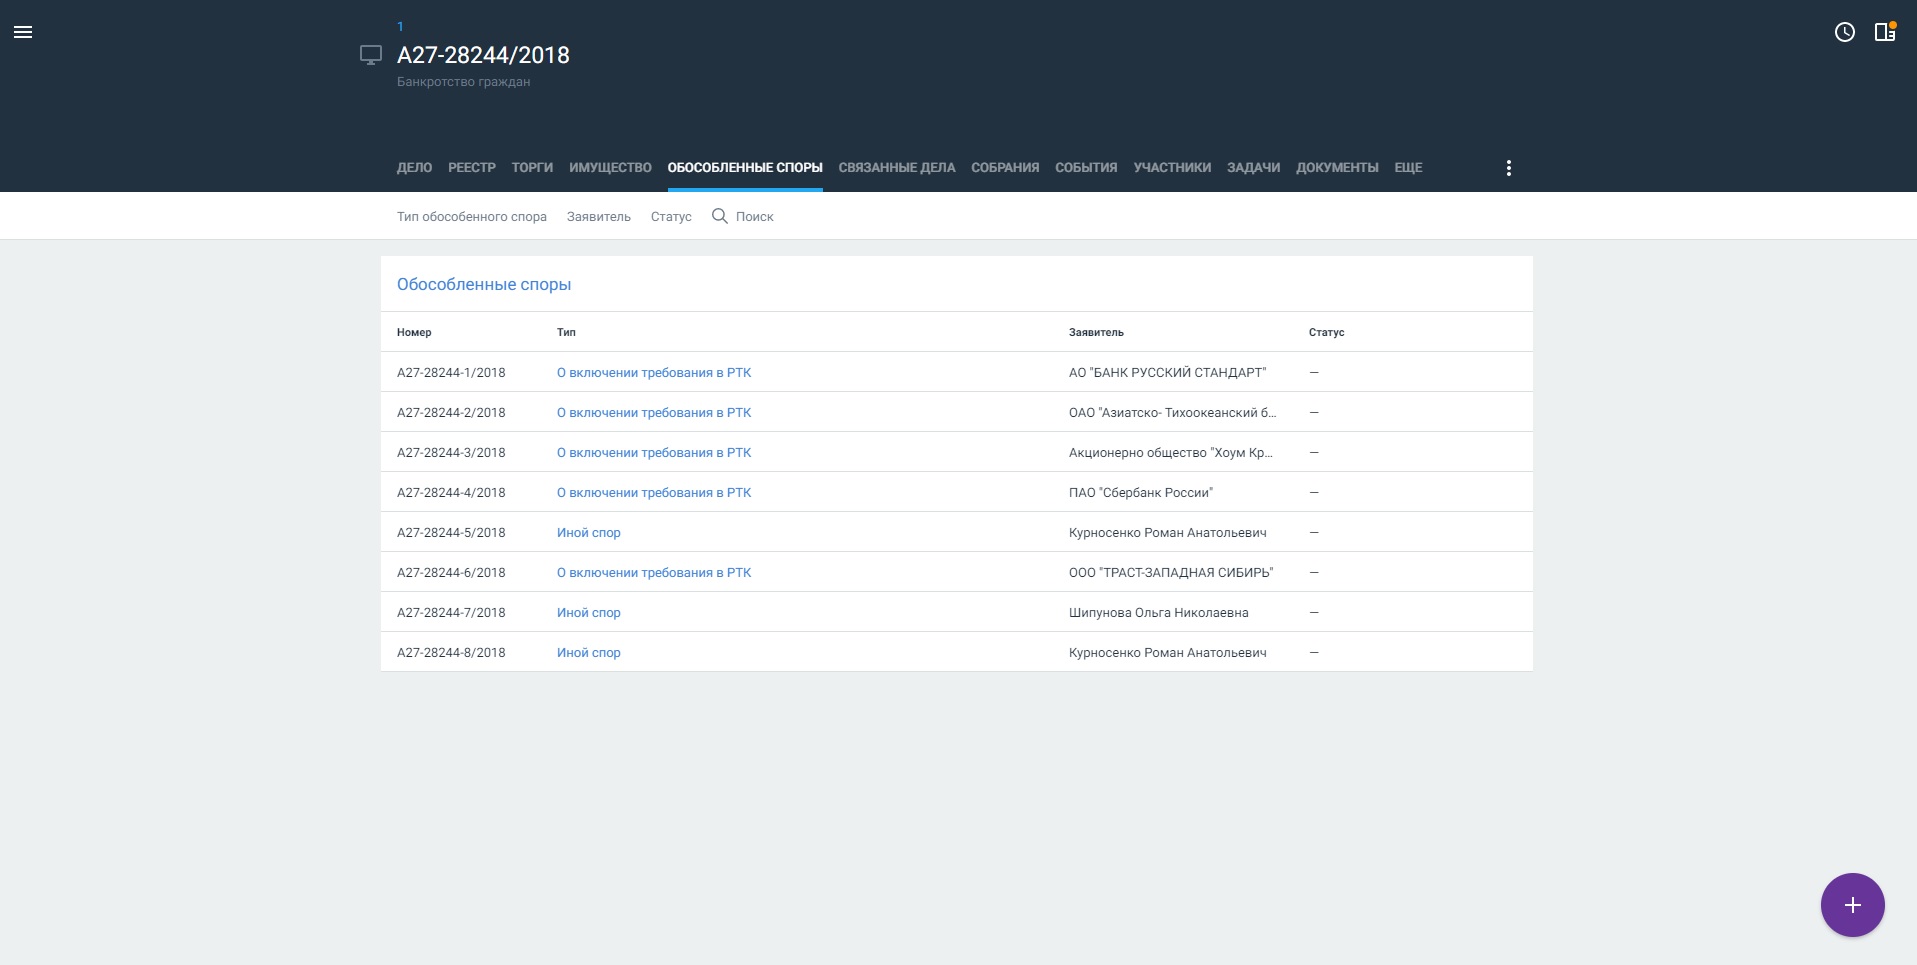This screenshot has height=965, width=1917.
Task: Click the Тип column header
Action: point(566,332)
